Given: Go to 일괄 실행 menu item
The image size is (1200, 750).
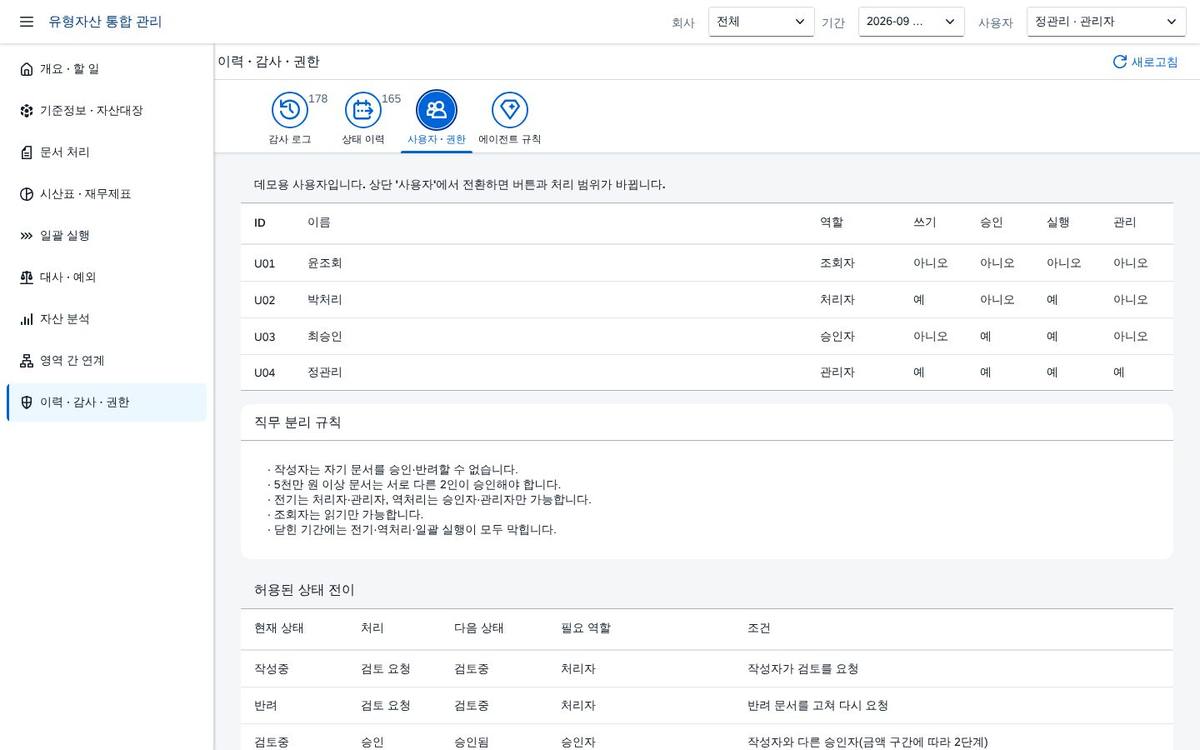Looking at the screenshot, I should point(106,236).
